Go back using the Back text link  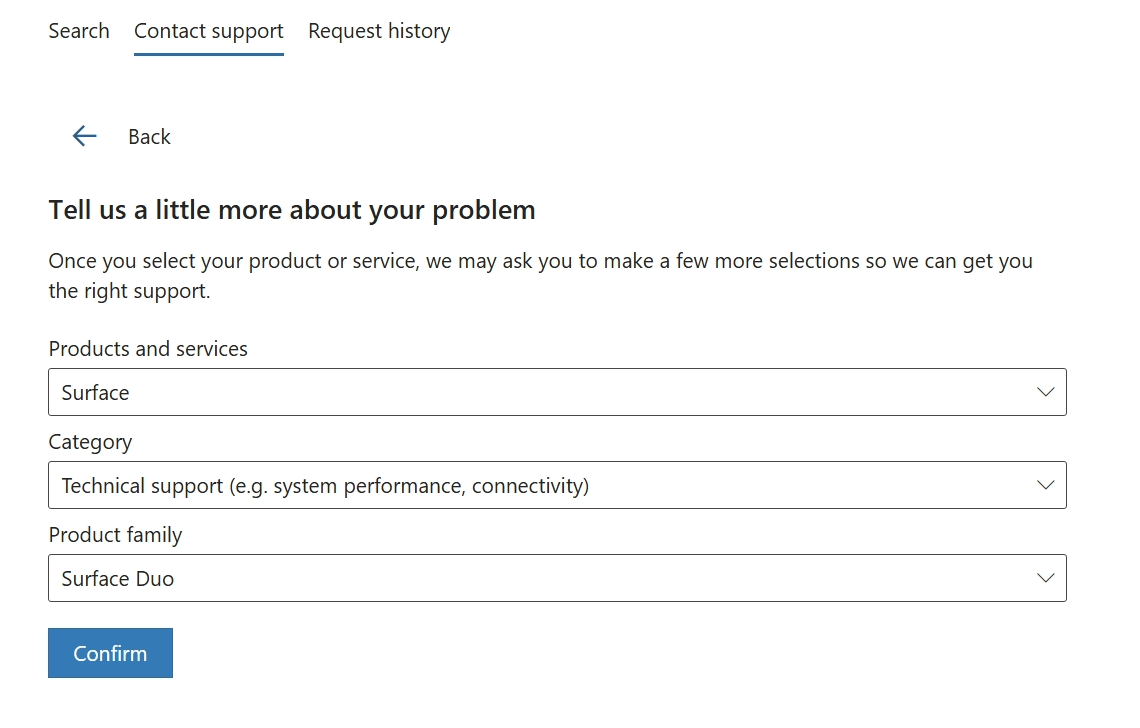(149, 137)
